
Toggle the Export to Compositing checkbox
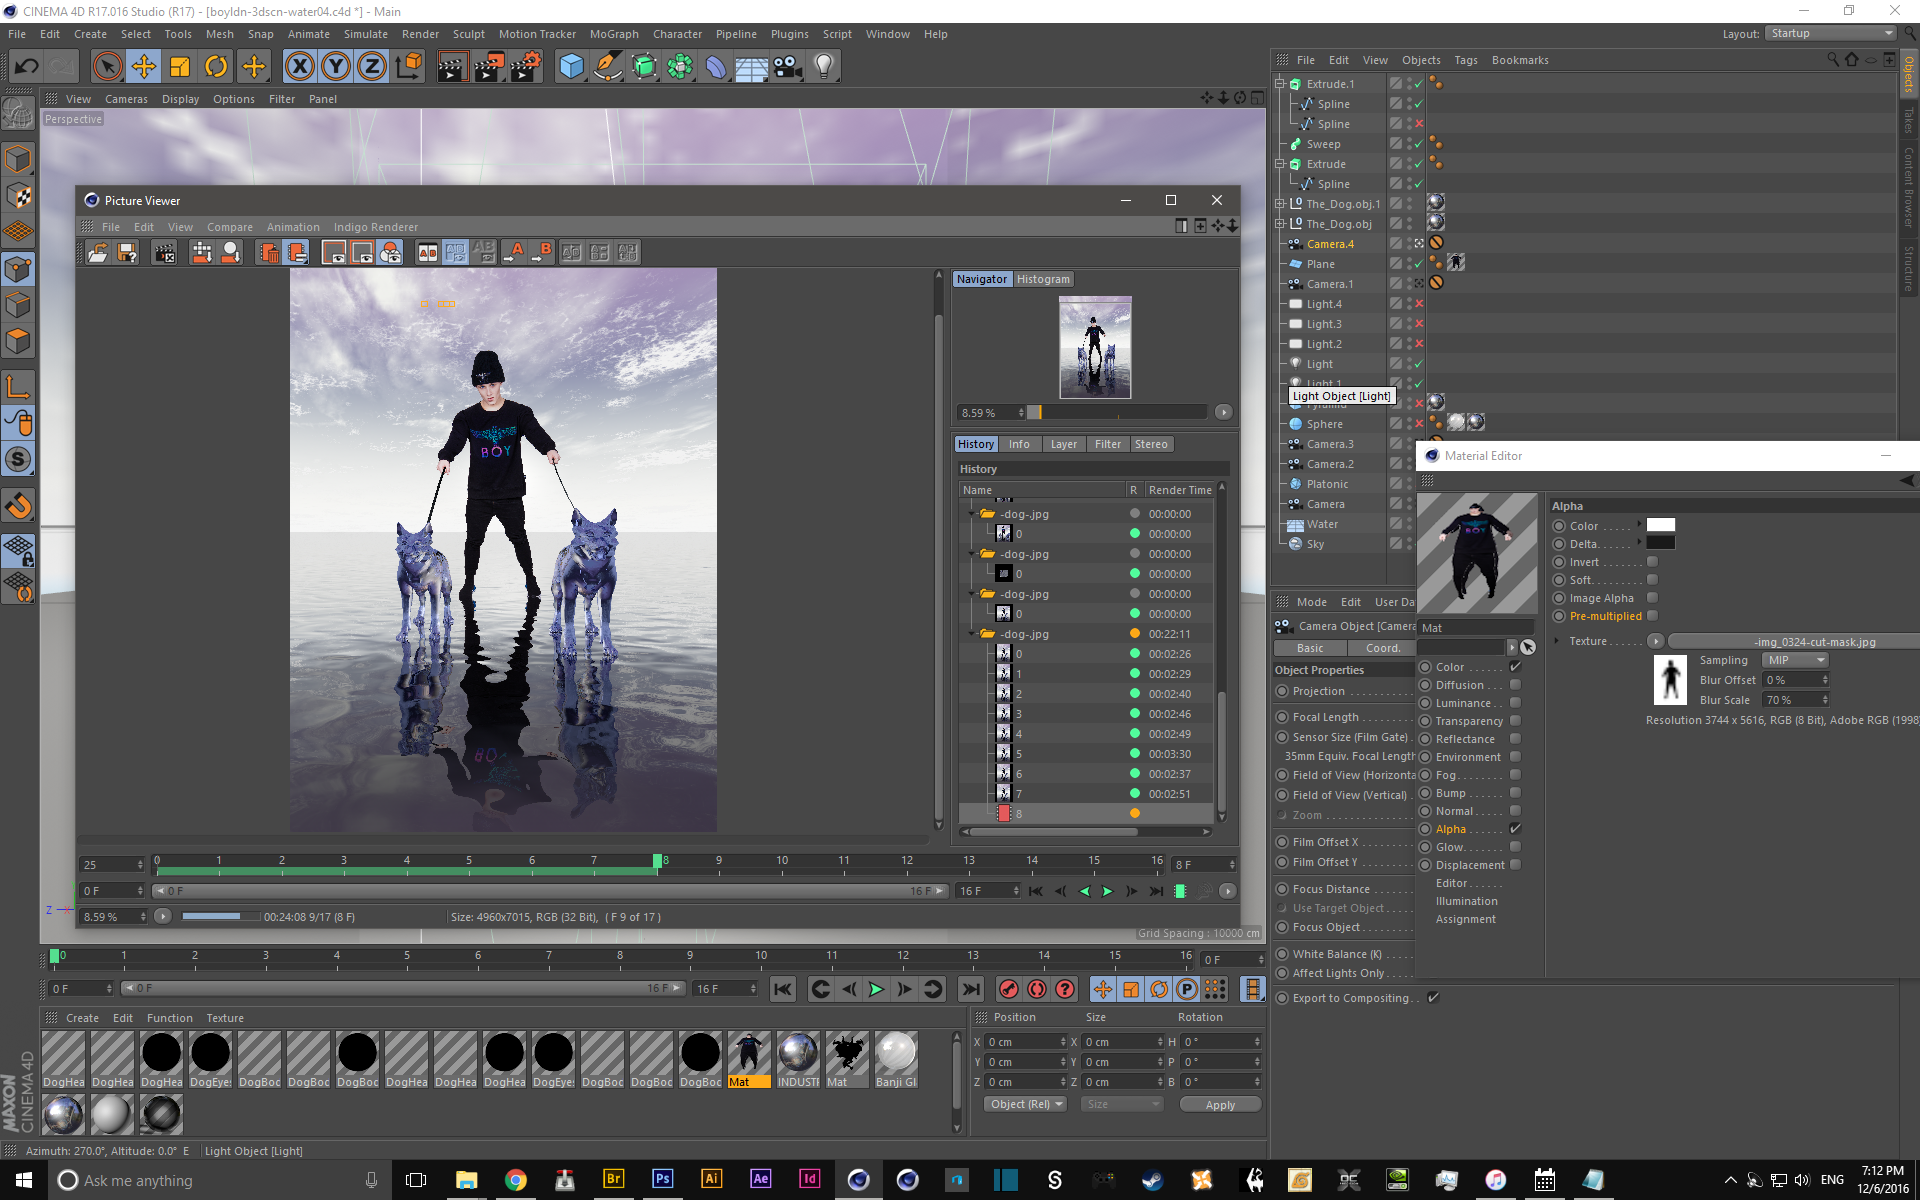[1433, 998]
